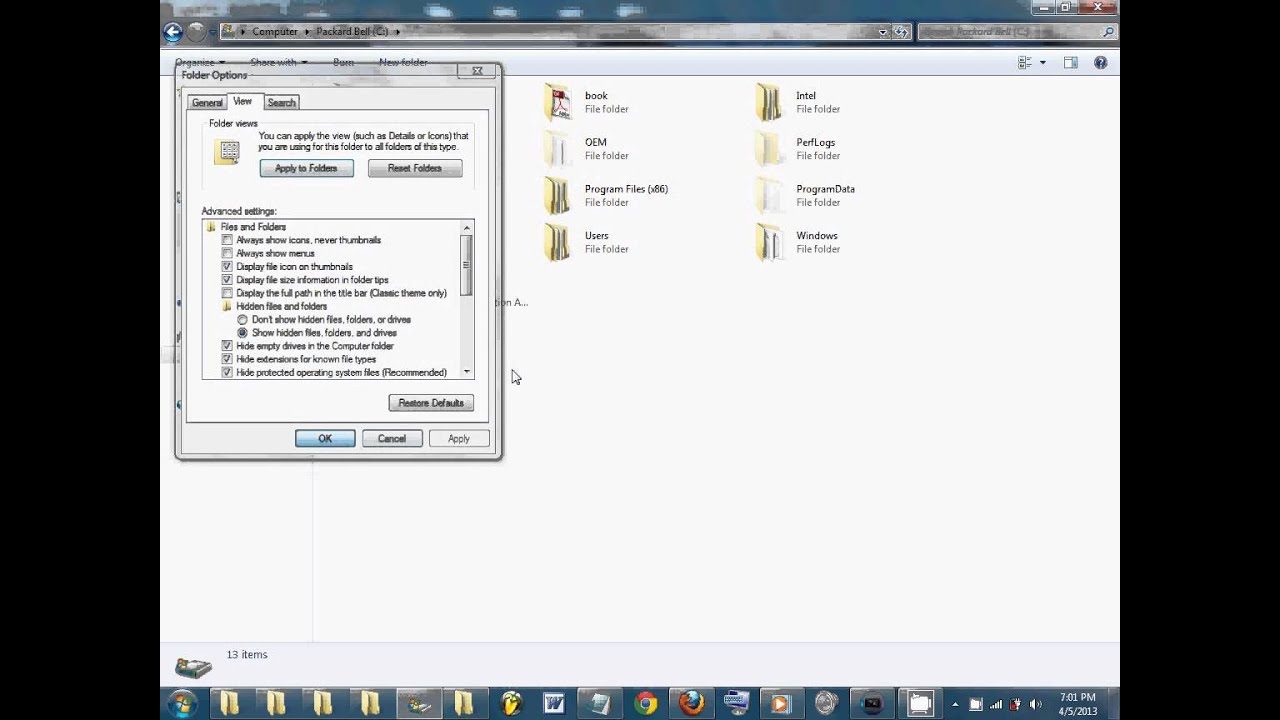Open Google Chrome from the taskbar
Screen dimensions: 1280x720
coord(645,703)
